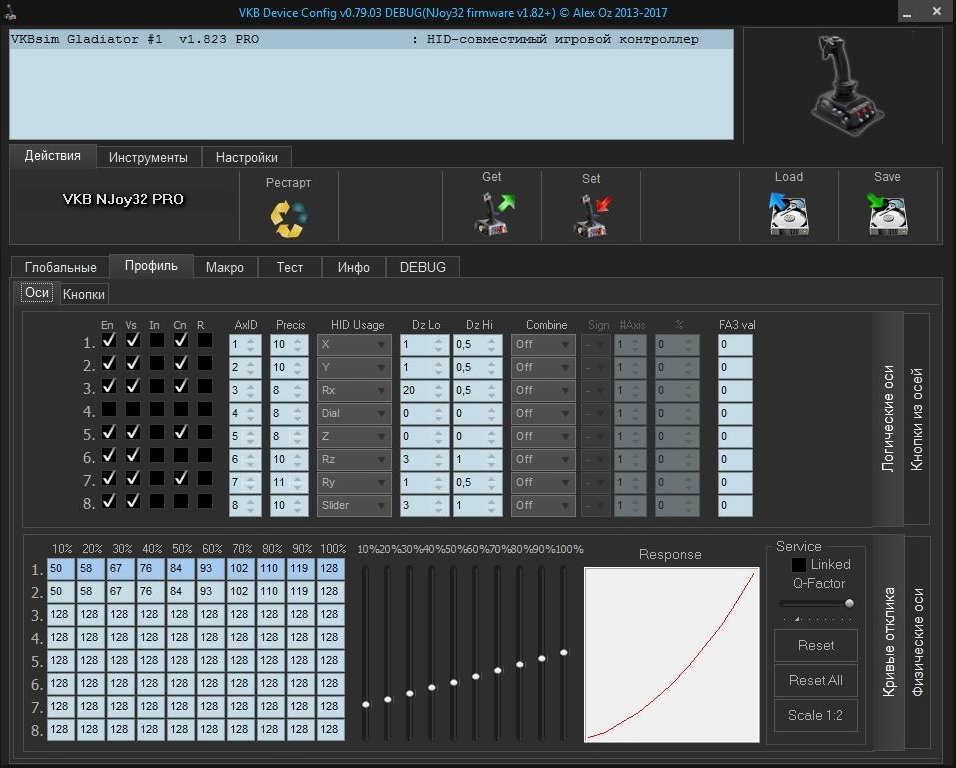Minimize the VKB Device Config window

pyautogui.click(x=907, y=12)
